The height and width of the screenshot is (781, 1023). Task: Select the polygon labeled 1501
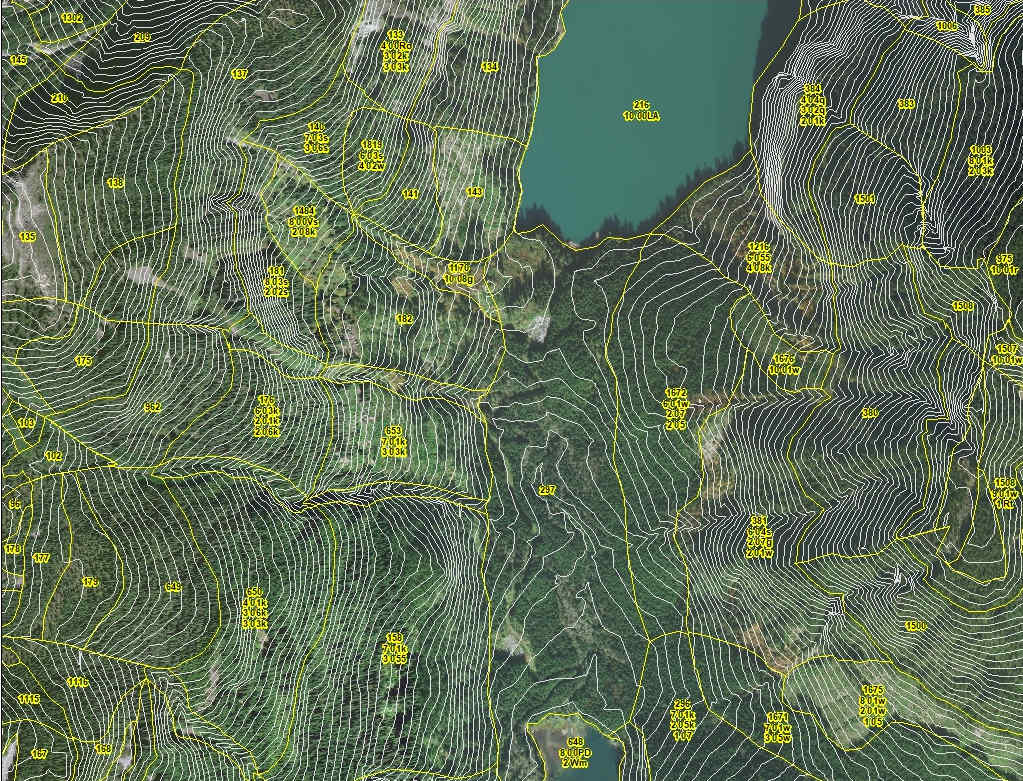865,199
